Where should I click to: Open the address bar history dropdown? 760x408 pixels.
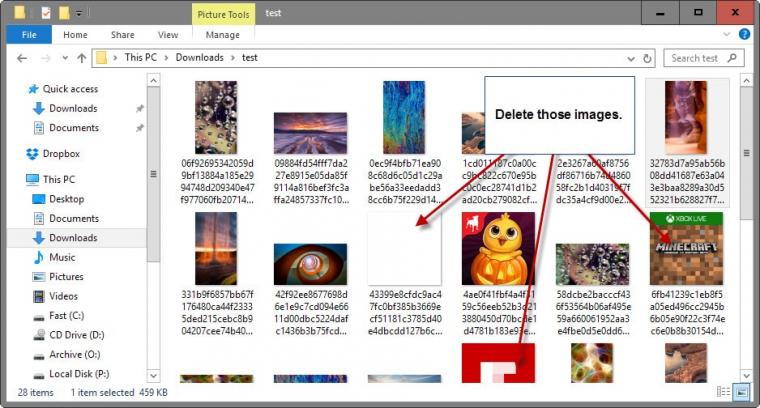[631, 59]
